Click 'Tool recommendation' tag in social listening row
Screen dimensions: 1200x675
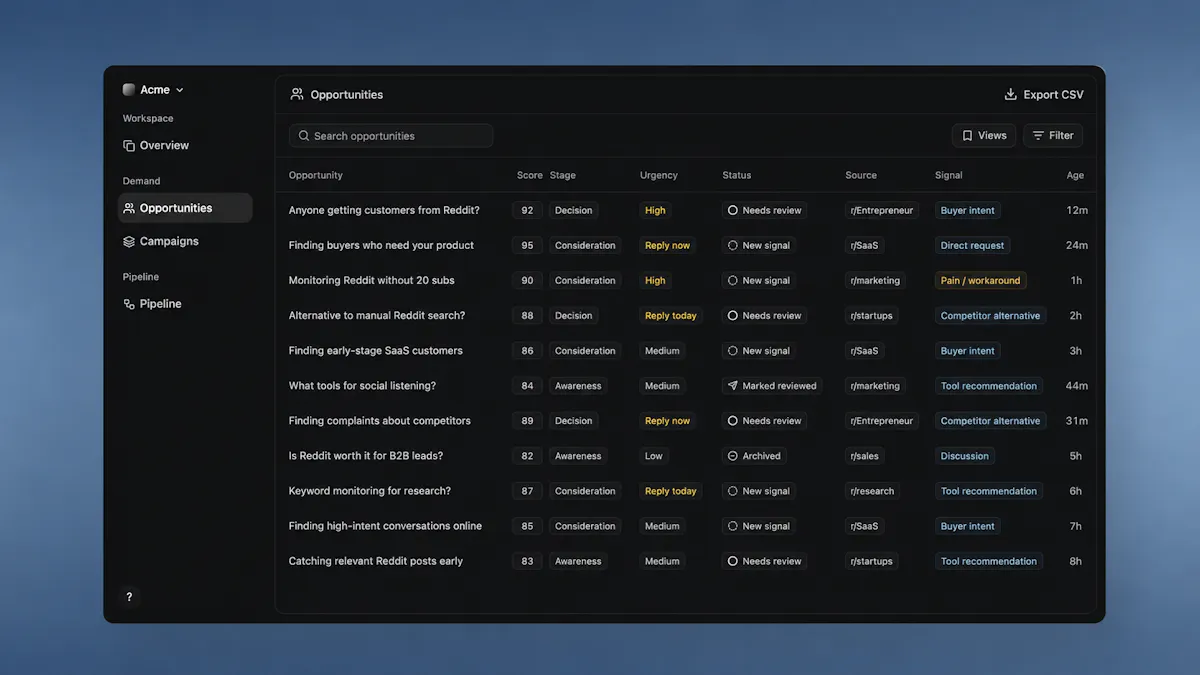989,386
